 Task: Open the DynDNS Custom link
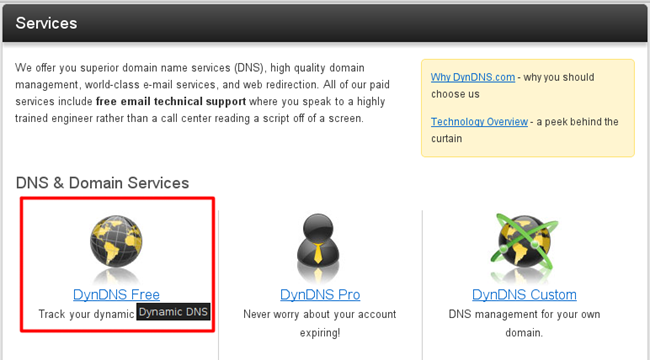click(x=524, y=294)
